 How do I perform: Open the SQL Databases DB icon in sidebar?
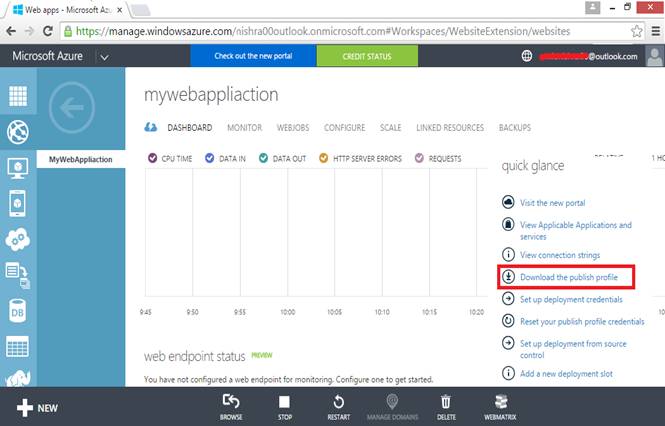tap(17, 311)
